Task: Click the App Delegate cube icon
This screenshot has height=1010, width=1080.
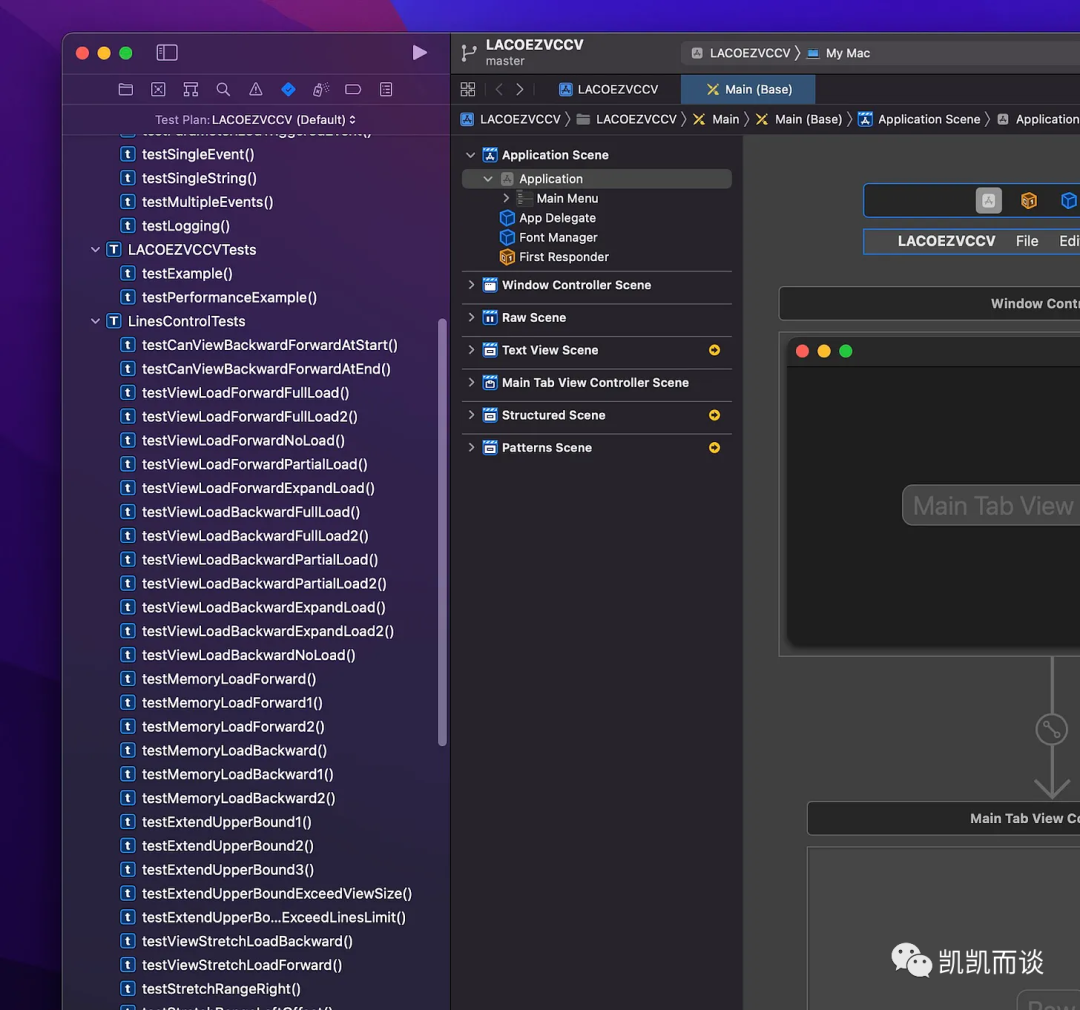Action: 507,218
